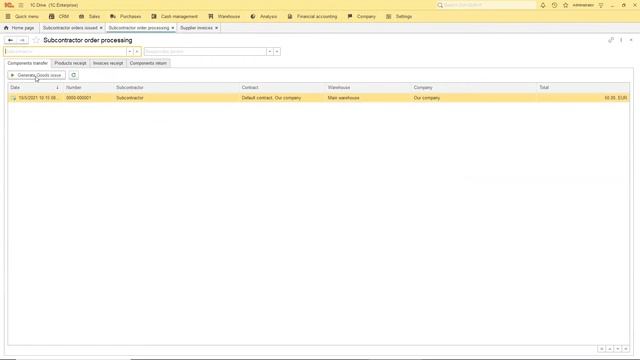Select the Invoices receipt tab
This screenshot has width=640, height=360.
108,63
